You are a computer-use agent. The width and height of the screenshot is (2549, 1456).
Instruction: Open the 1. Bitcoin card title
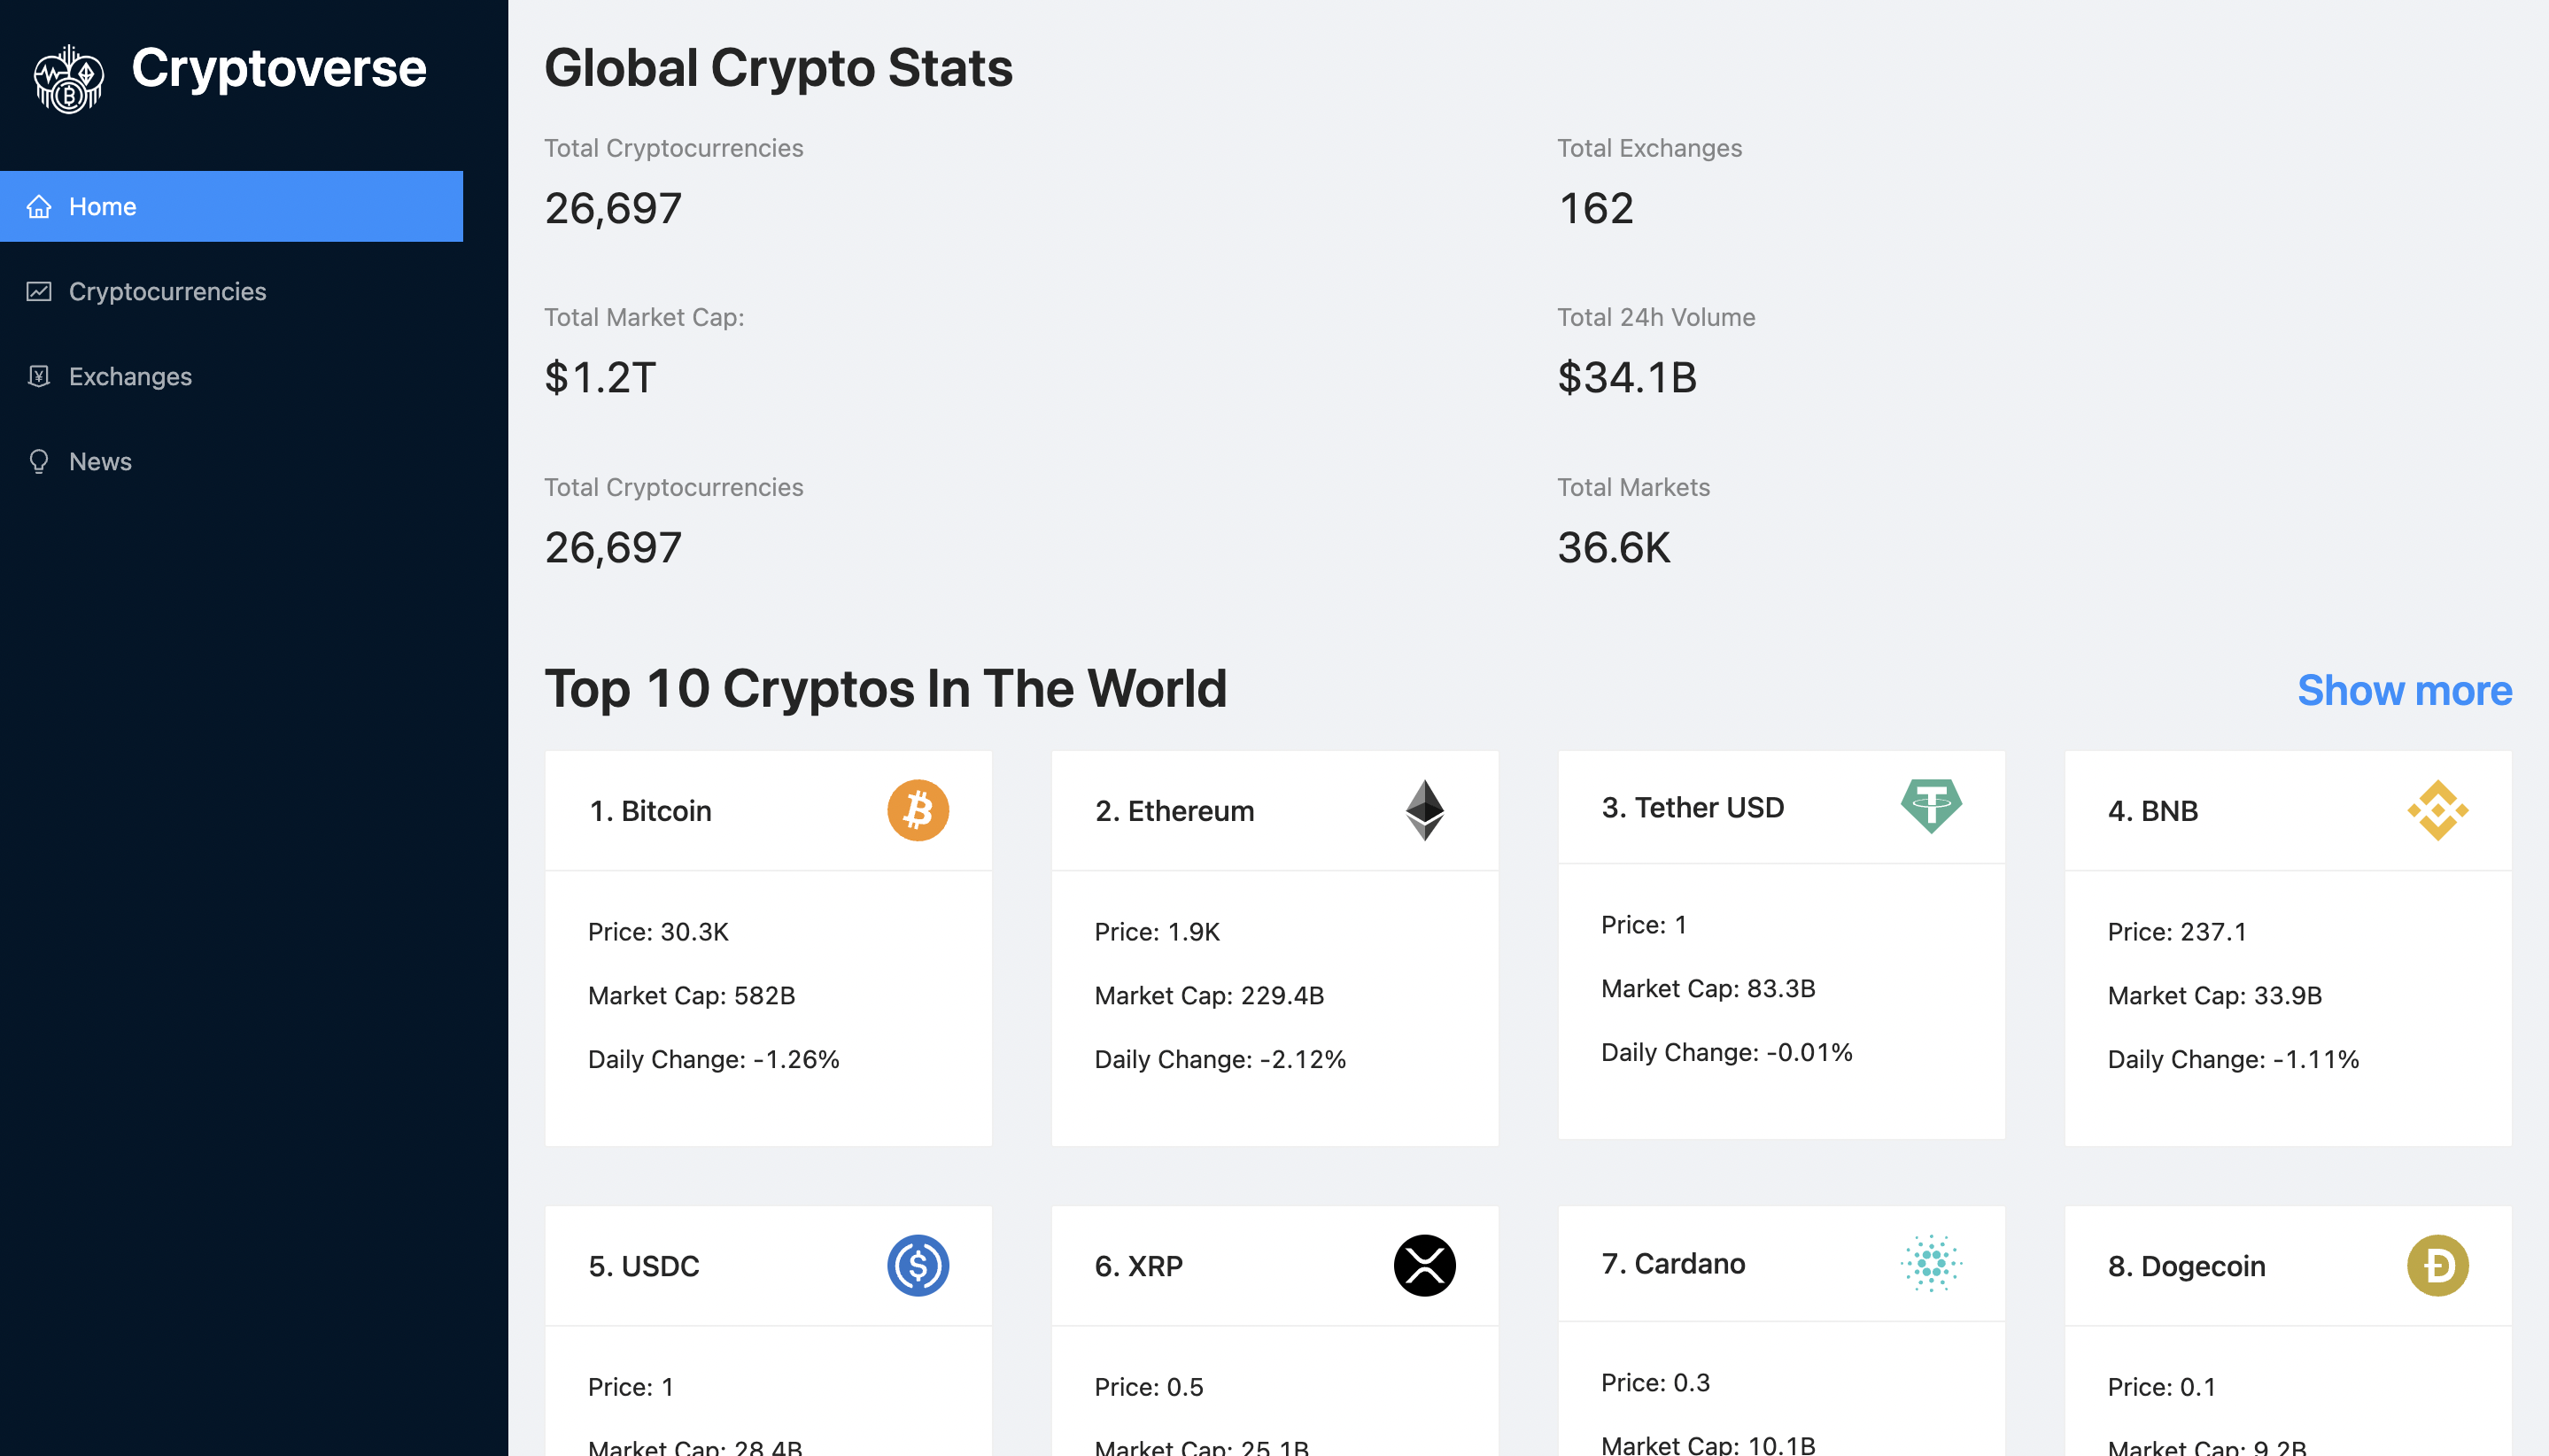point(650,810)
